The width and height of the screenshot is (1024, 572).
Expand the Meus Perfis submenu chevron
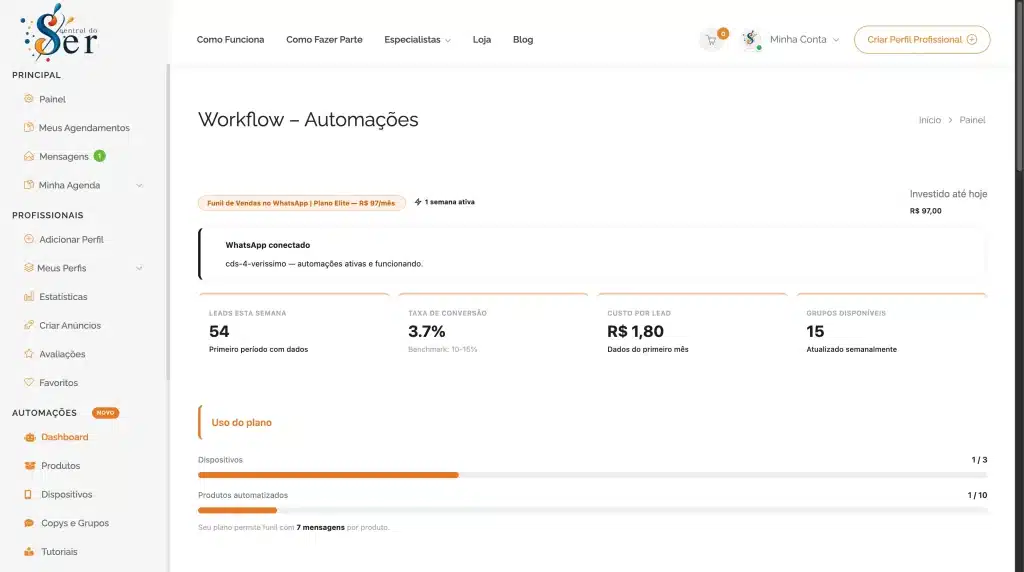139,268
